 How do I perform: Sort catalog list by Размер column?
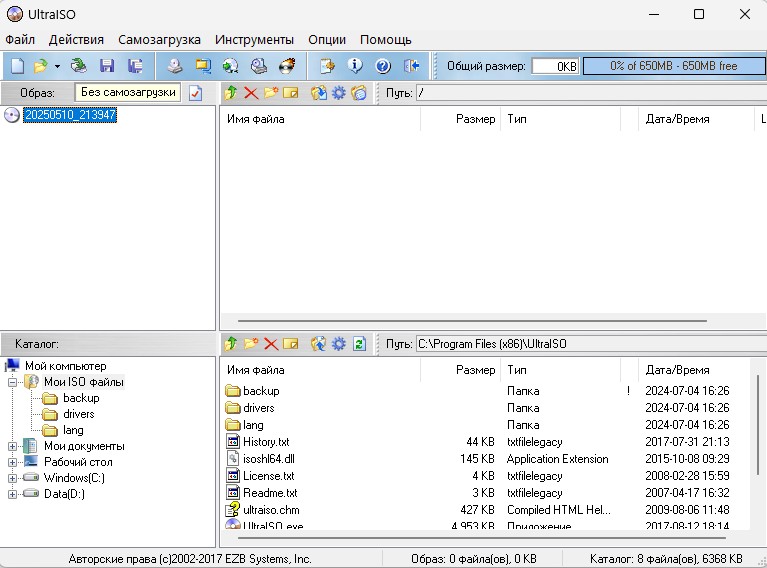(460, 370)
